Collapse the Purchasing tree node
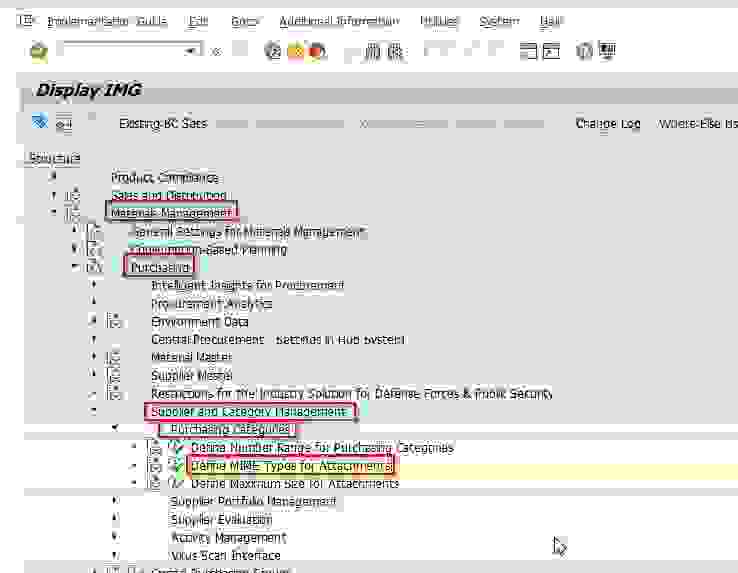 pyautogui.click(x=74, y=268)
